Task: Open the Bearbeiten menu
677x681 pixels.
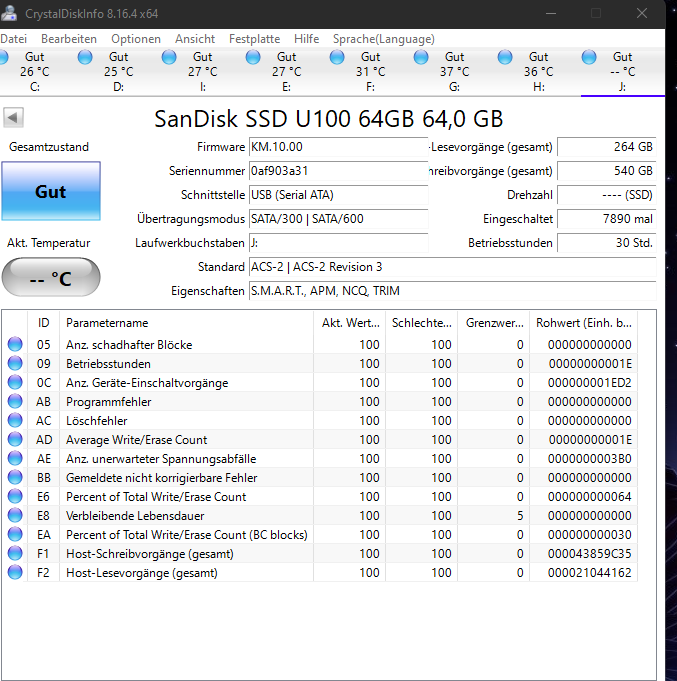Action: tap(69, 39)
